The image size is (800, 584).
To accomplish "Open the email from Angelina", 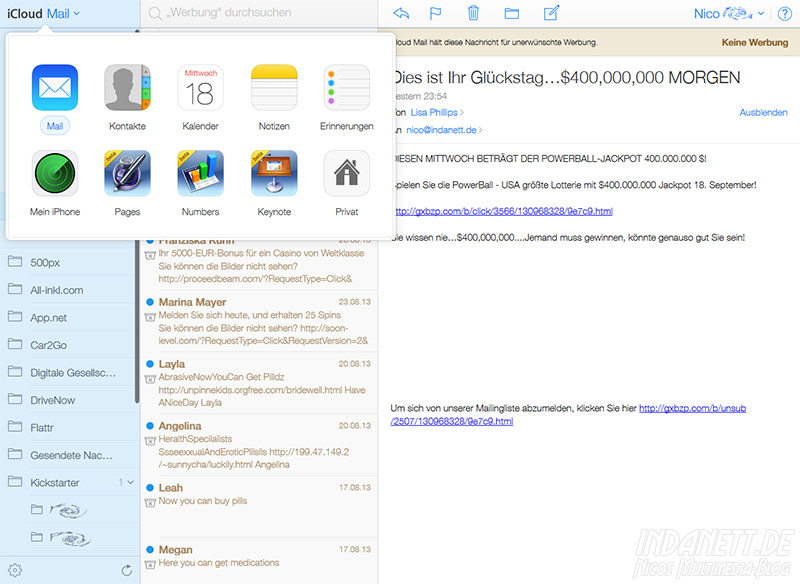I will tap(259, 445).
